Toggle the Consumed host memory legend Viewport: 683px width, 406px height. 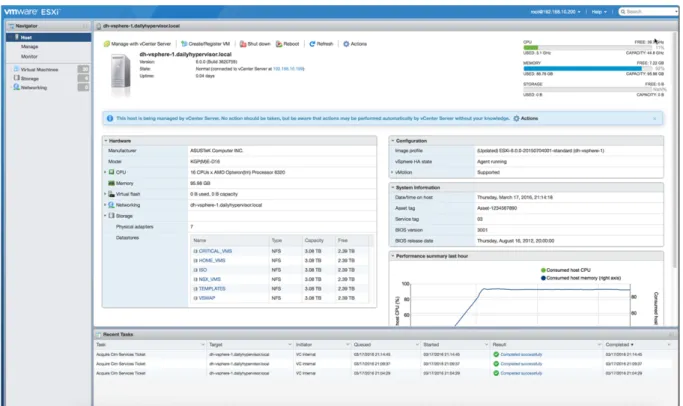pos(581,278)
